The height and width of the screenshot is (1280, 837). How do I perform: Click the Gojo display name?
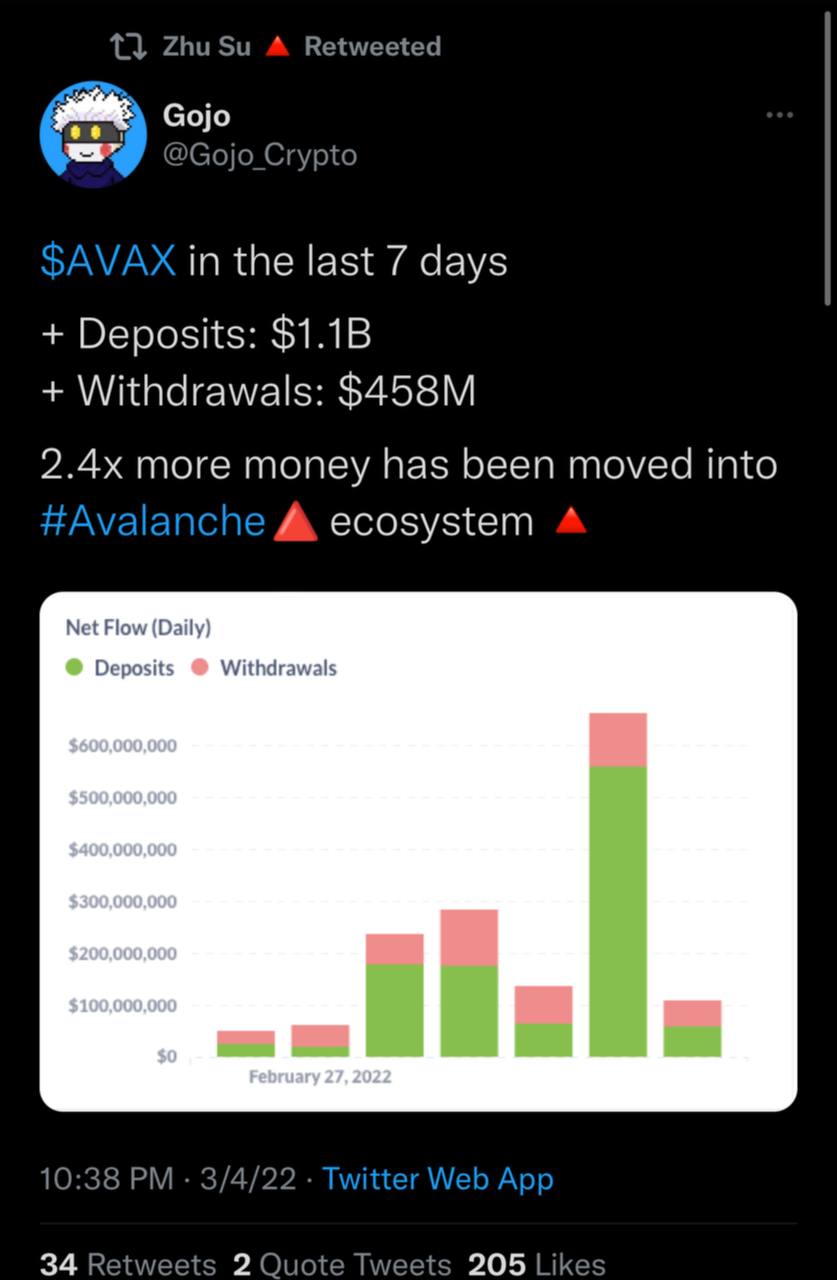(x=196, y=116)
